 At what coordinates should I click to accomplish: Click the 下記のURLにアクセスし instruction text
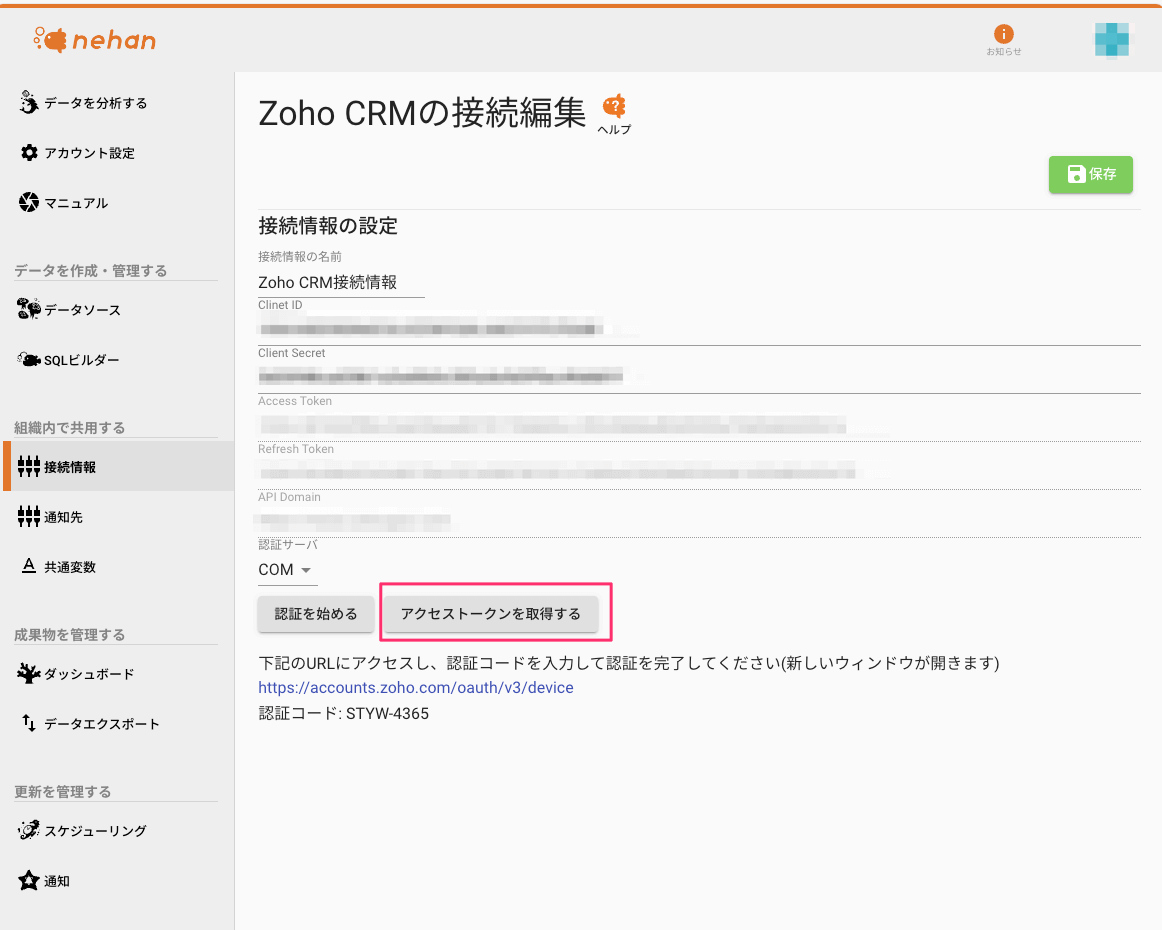coord(628,663)
